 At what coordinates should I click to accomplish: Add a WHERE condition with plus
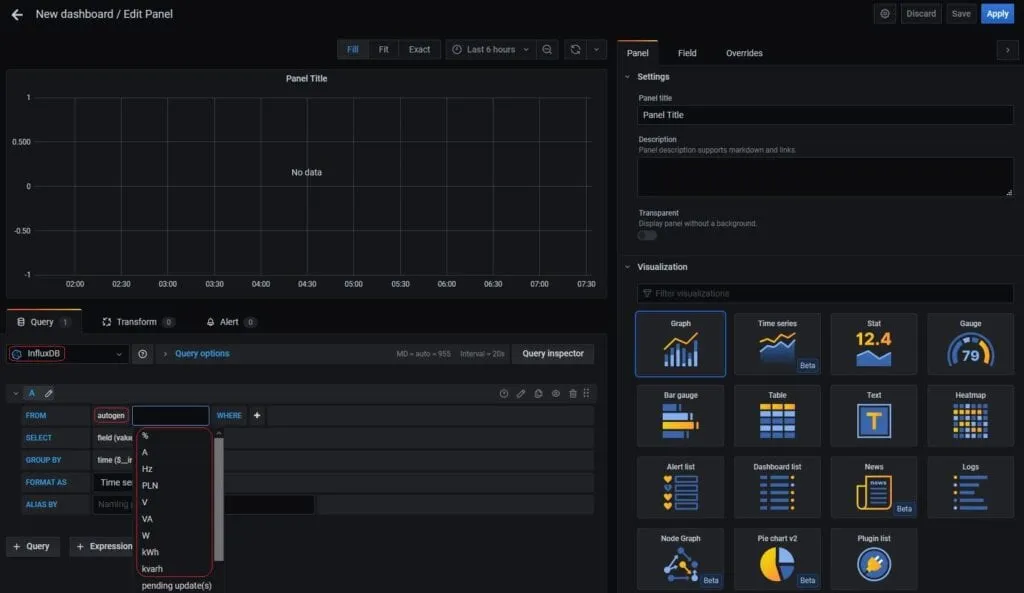click(x=257, y=415)
